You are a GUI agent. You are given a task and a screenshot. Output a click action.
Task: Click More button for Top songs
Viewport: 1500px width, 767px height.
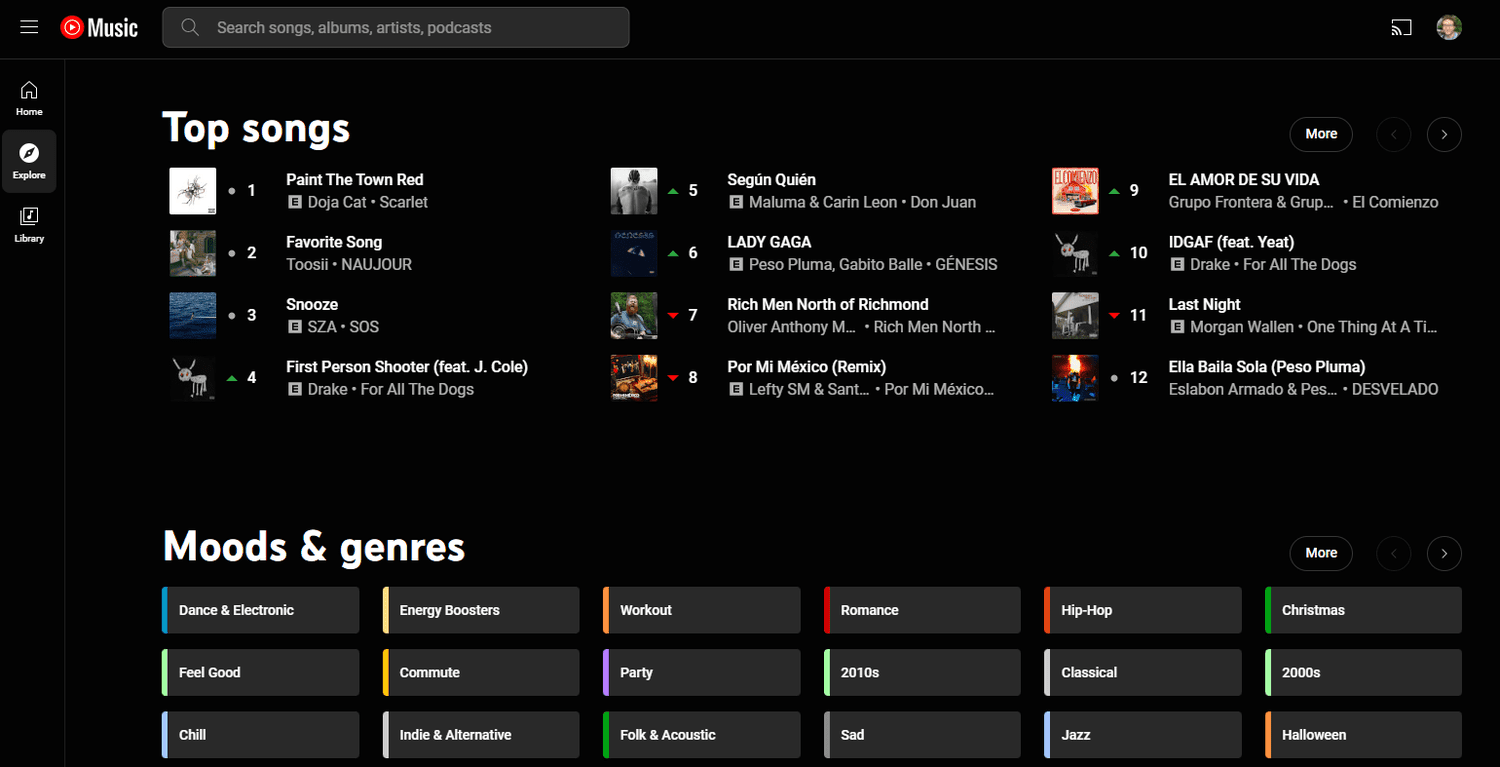point(1321,134)
